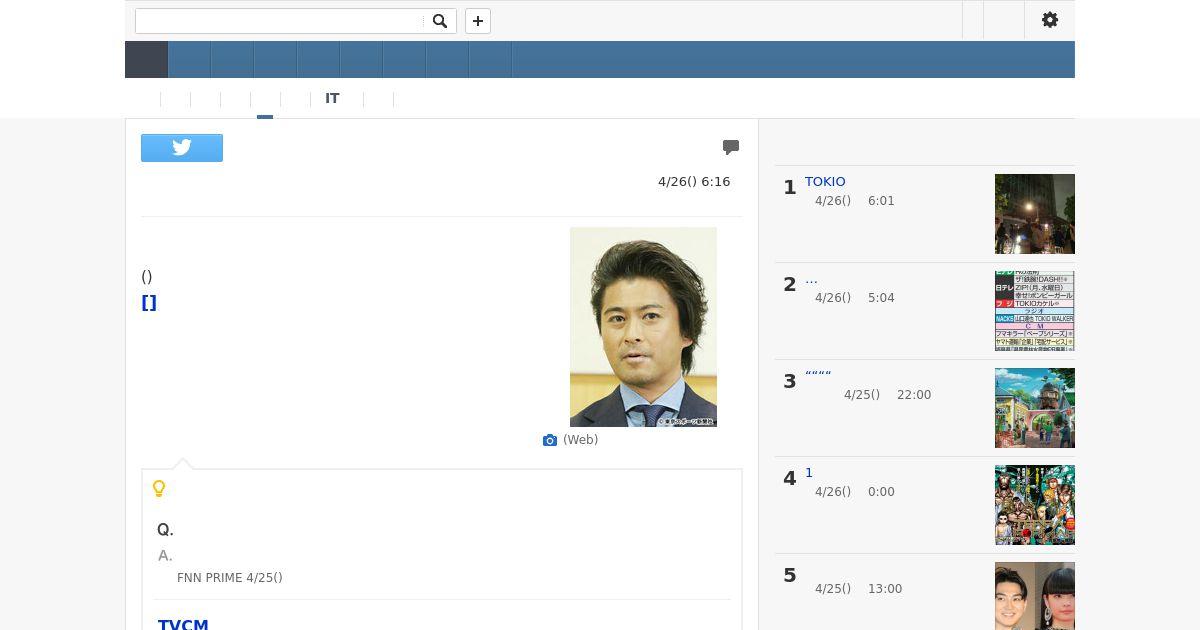Viewport: 1200px width, 630px height.
Task: Open rank 5 two people thumbnail
Action: pos(1035,596)
